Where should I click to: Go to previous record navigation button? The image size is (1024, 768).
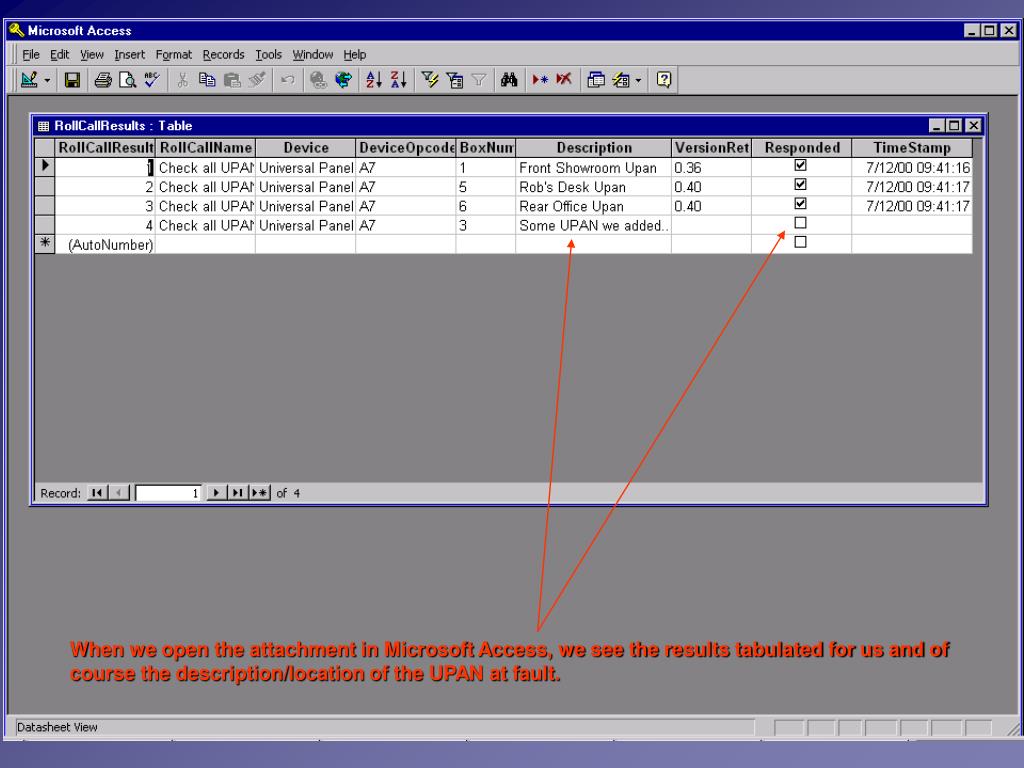(119, 493)
